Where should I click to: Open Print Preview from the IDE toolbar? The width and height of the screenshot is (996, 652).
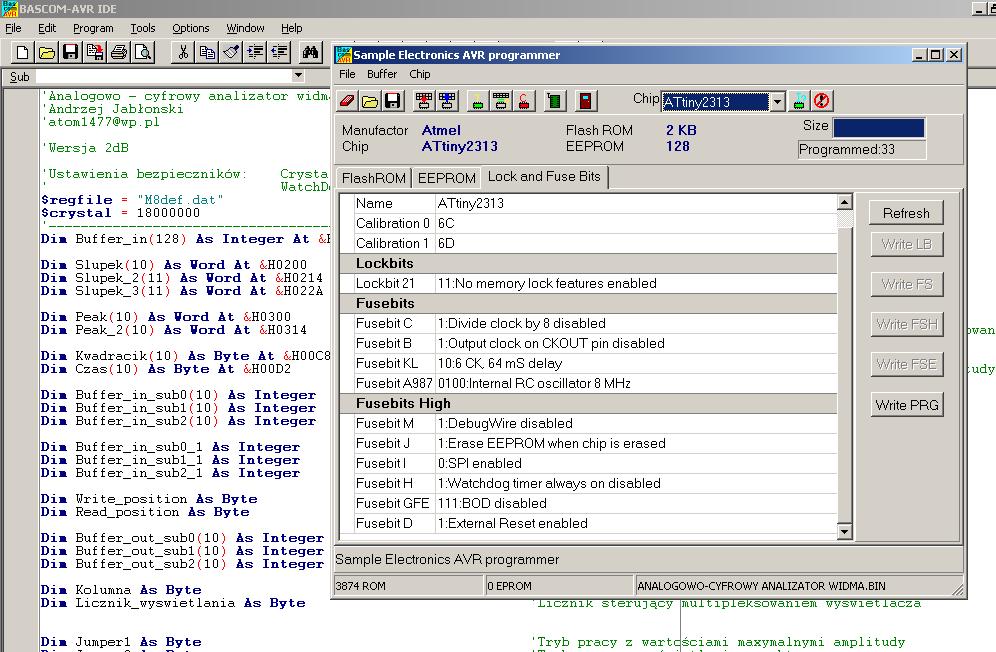(143, 53)
